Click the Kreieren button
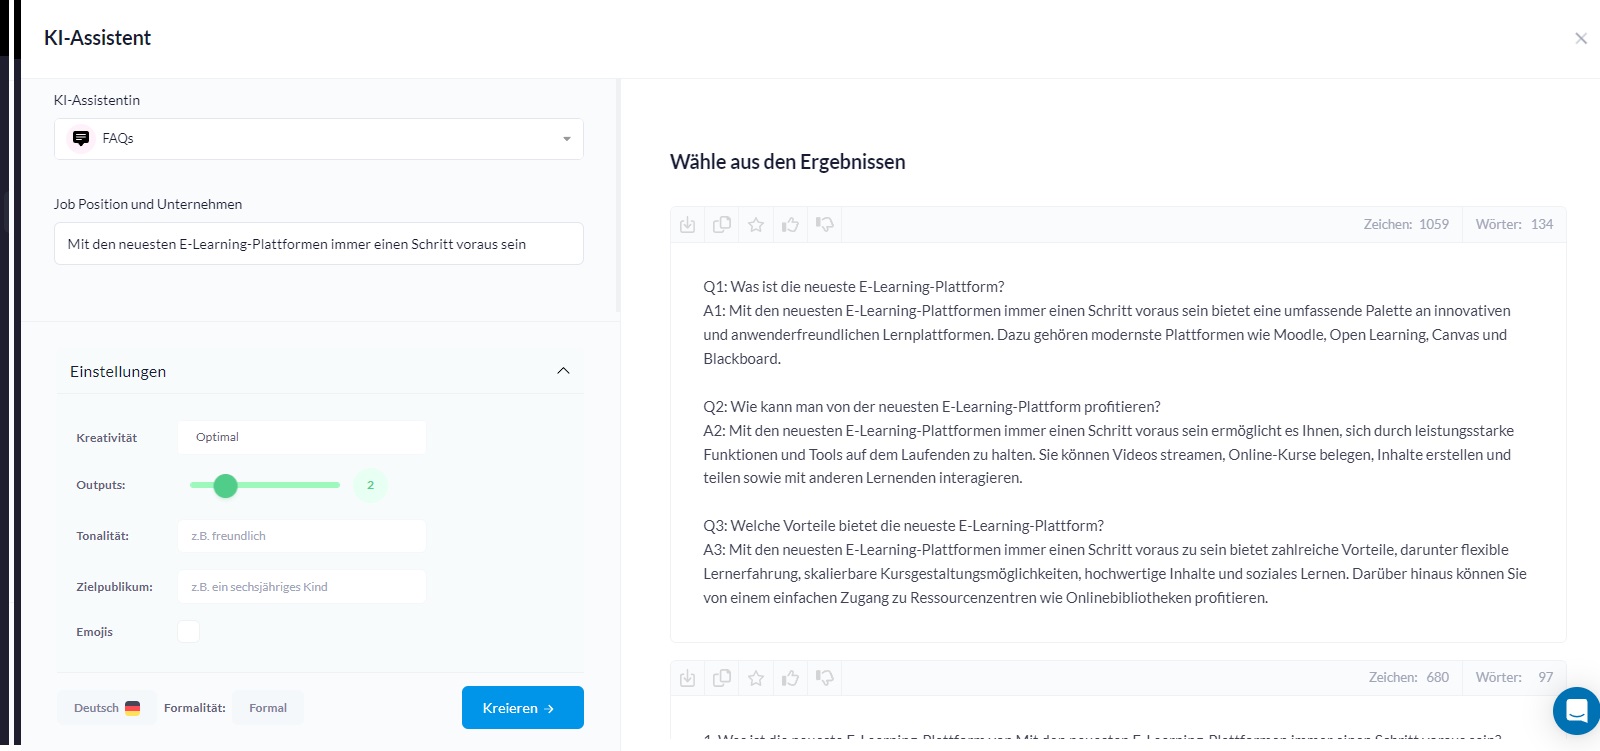The image size is (1600, 751). pos(523,708)
